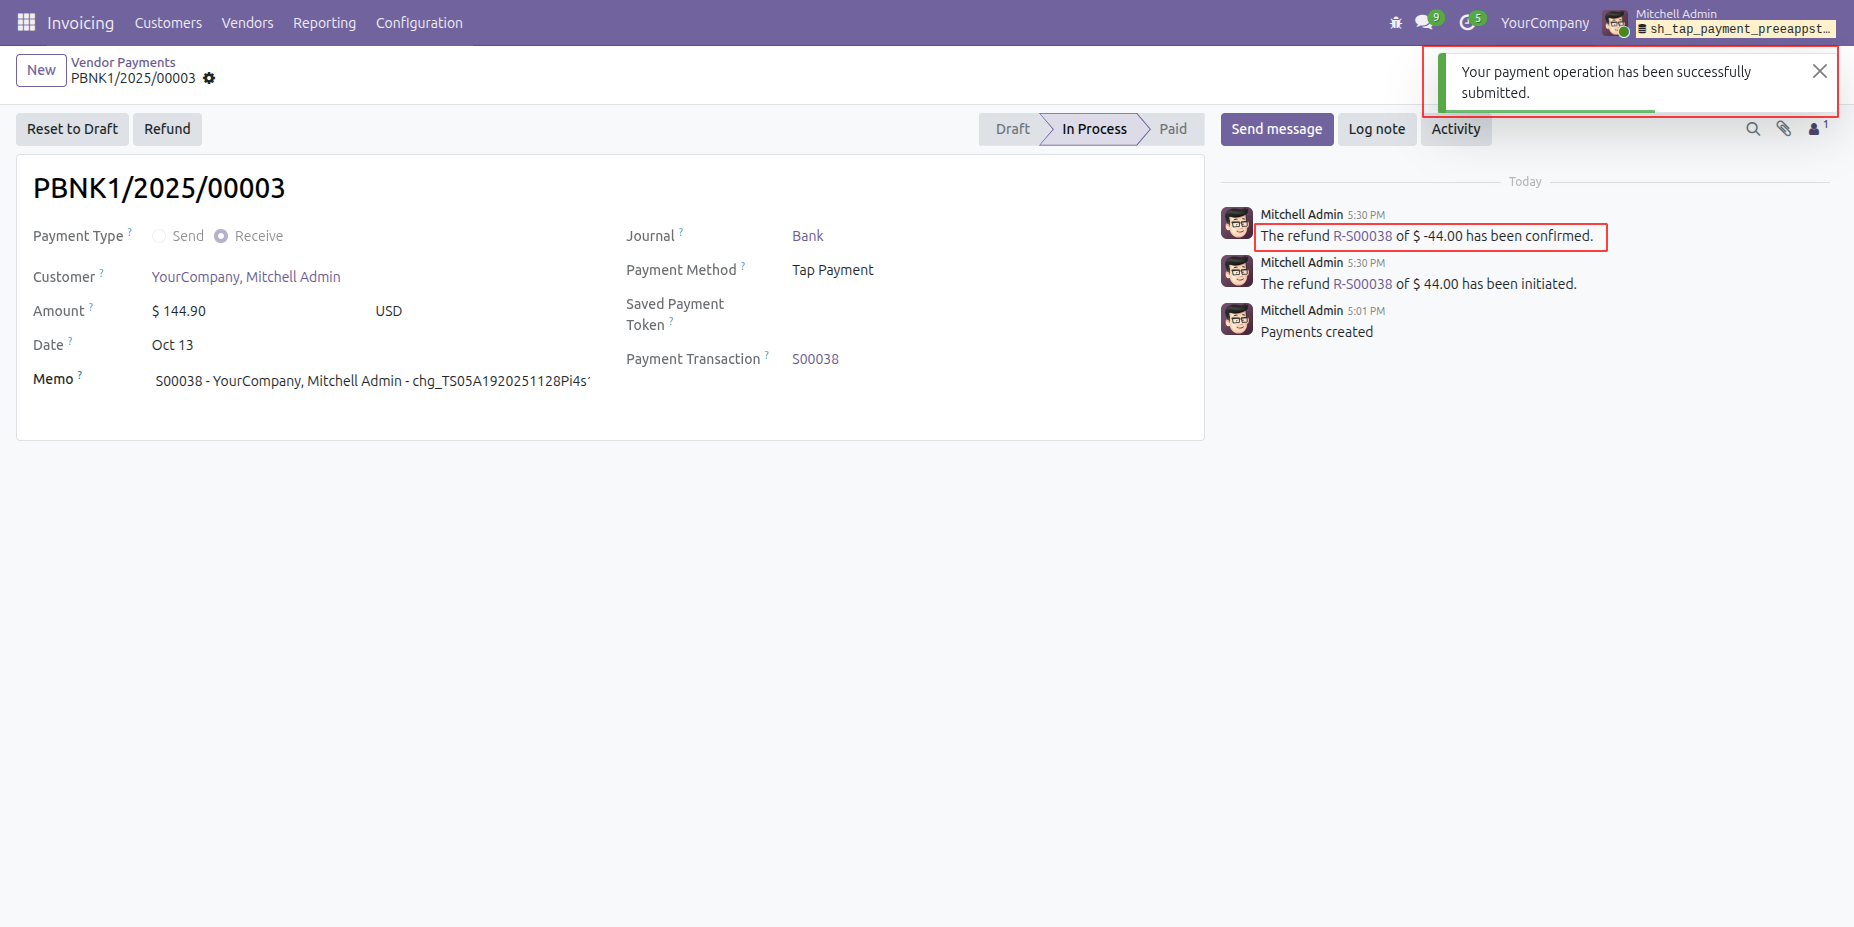1854x927 pixels.
Task: Schedule an activity with the Activity button
Action: (x=1456, y=129)
